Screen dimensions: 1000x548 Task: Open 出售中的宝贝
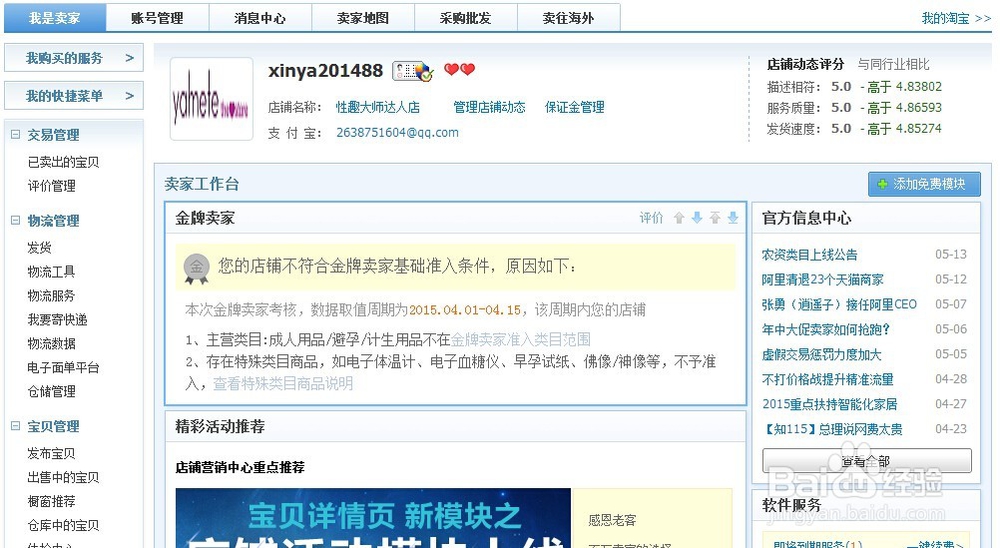click(x=63, y=477)
